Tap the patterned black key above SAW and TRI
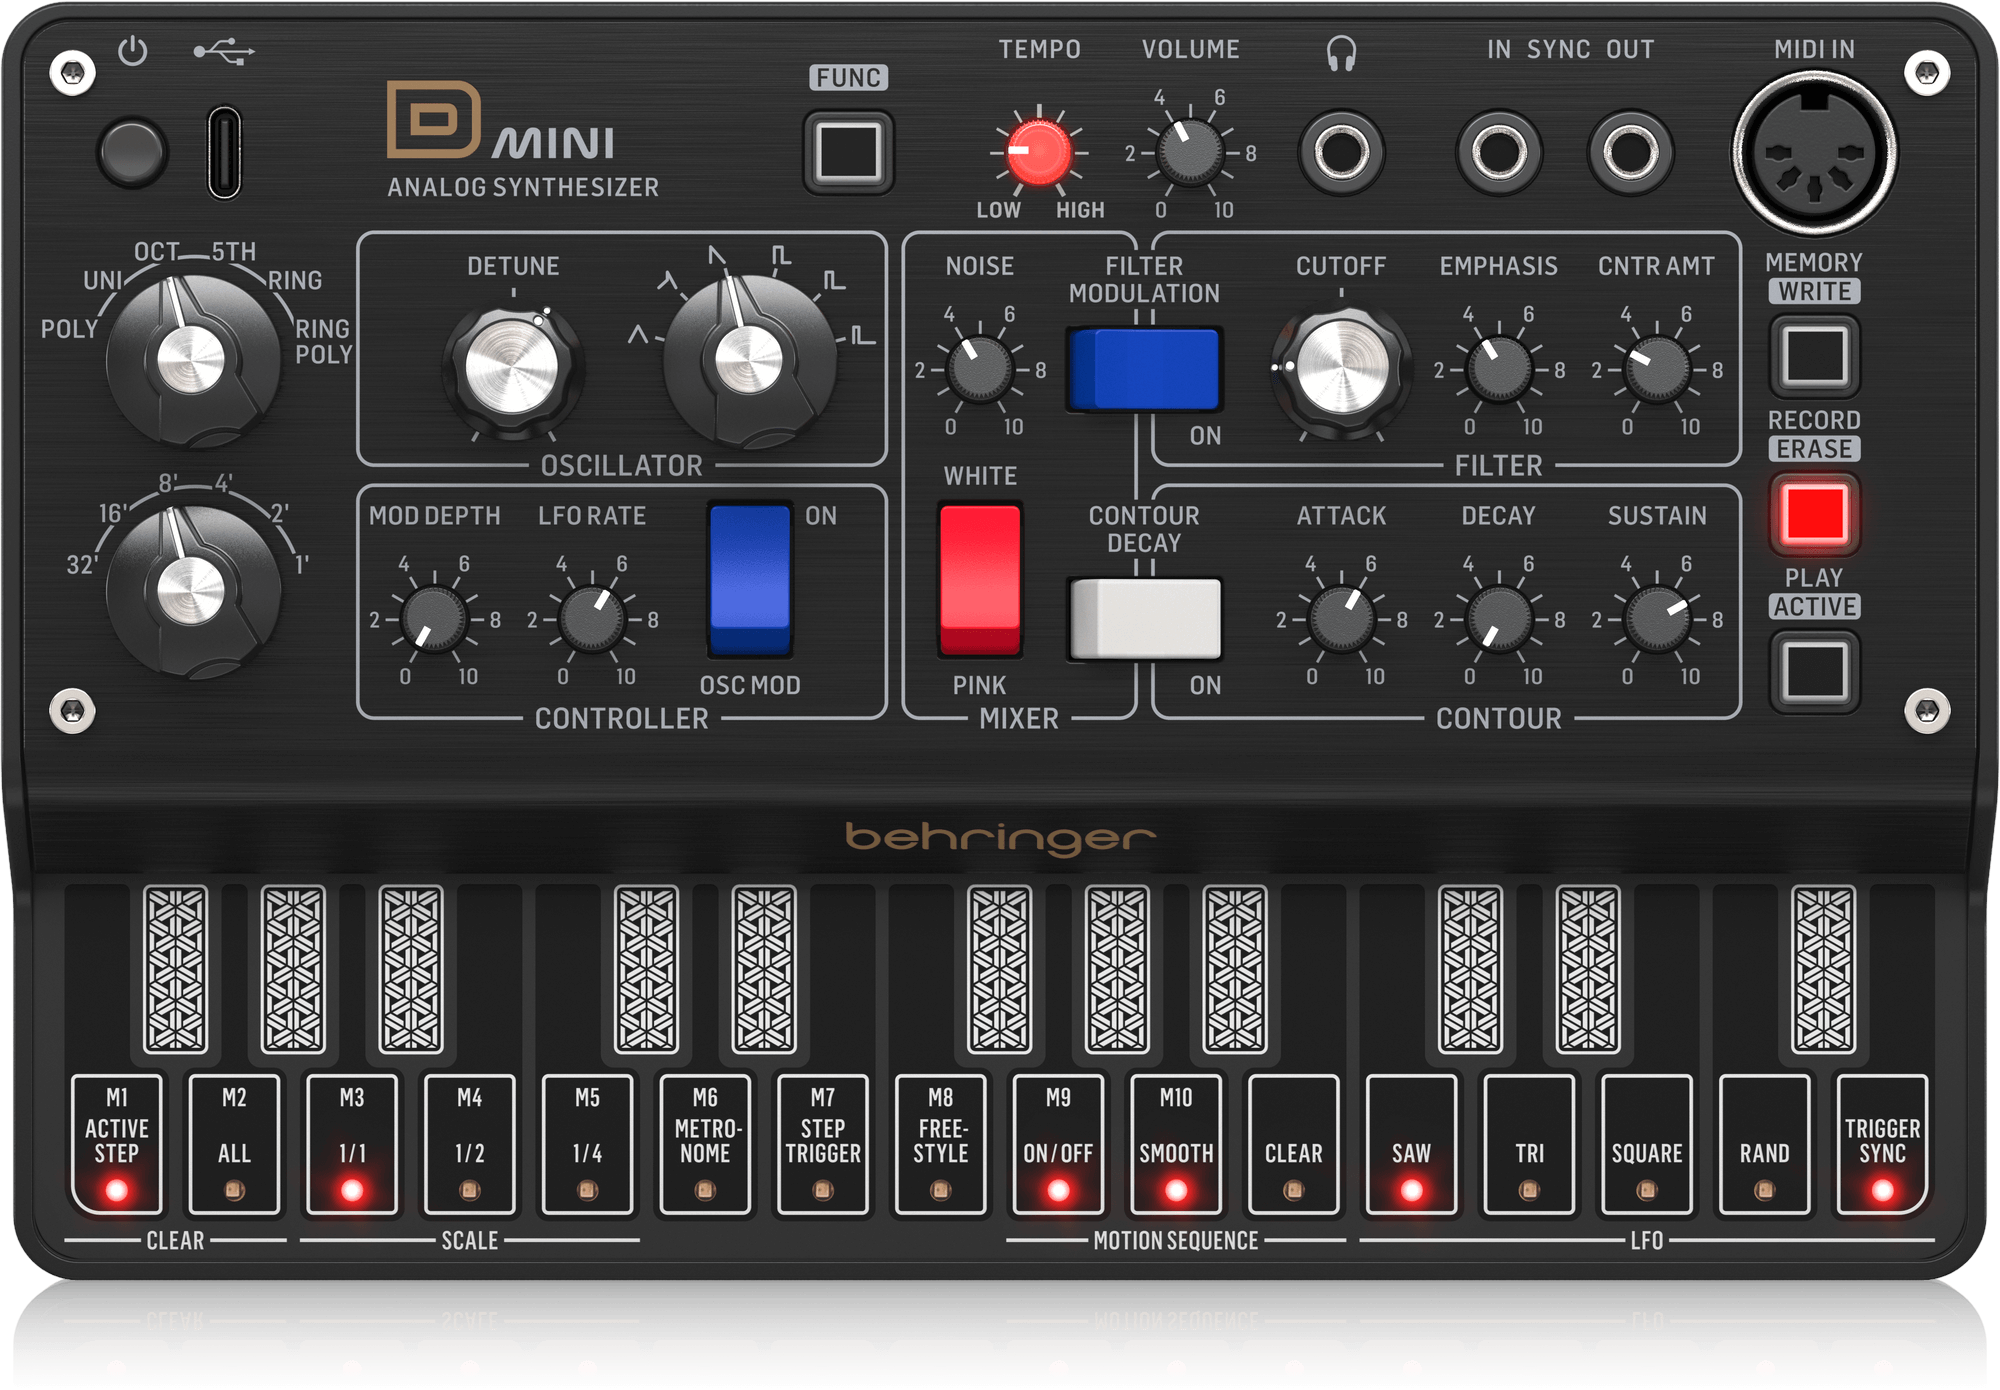2000x1390 pixels. [1470, 969]
